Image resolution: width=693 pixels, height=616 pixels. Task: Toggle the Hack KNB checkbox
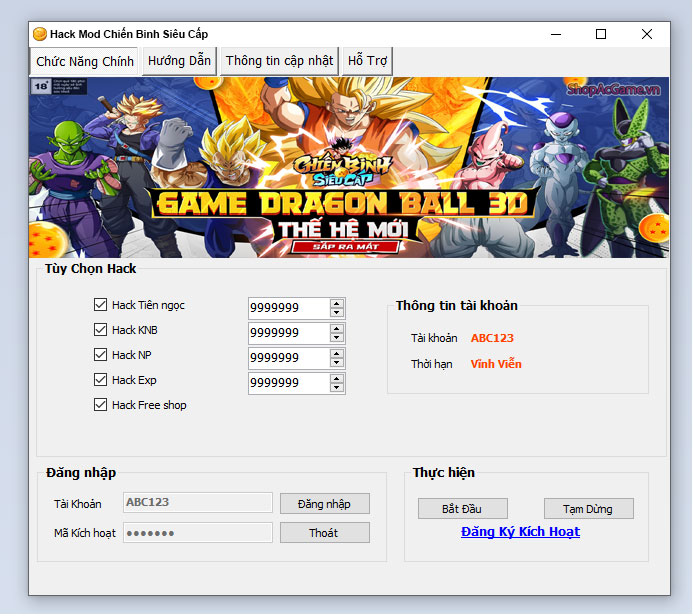100,330
